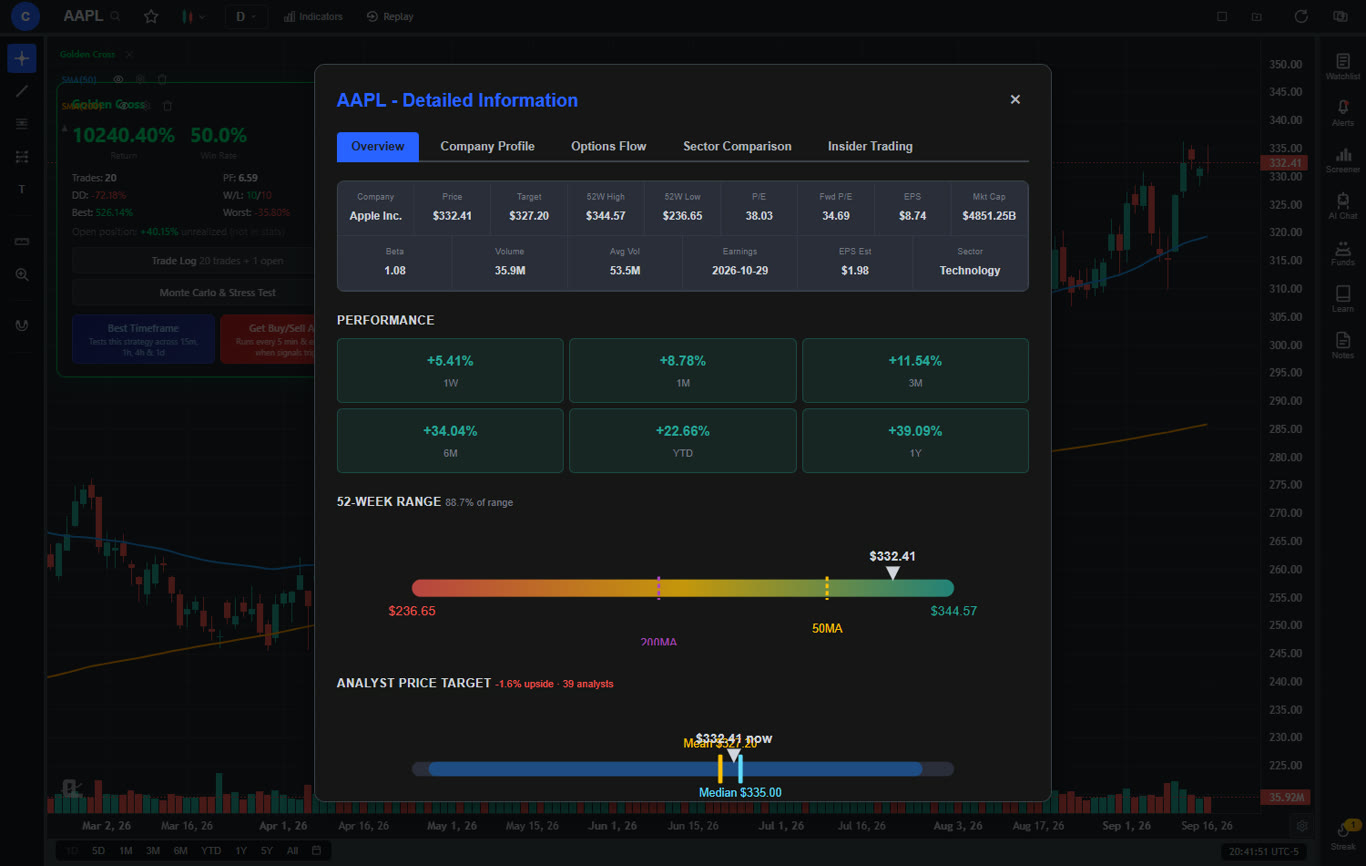The image size is (1366, 866).
Task: Switch to the Company Profile tab
Action: pyautogui.click(x=487, y=146)
